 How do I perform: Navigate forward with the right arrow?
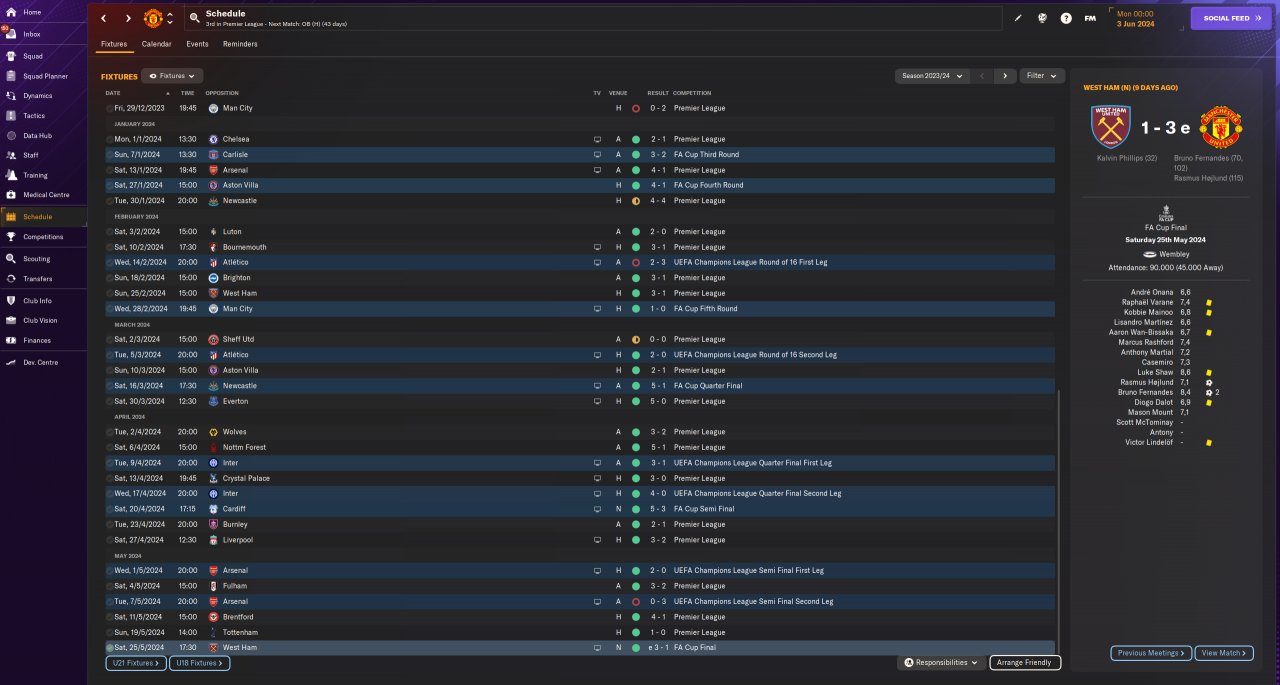(x=128, y=18)
